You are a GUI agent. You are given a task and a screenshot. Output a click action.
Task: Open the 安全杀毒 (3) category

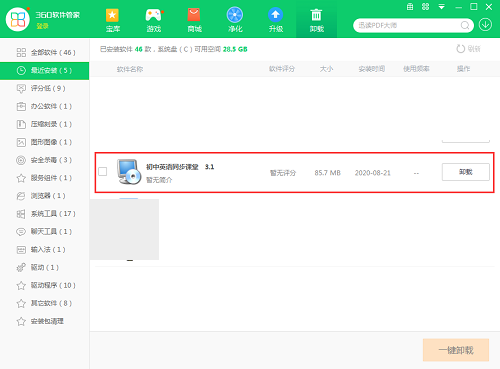(x=45, y=160)
